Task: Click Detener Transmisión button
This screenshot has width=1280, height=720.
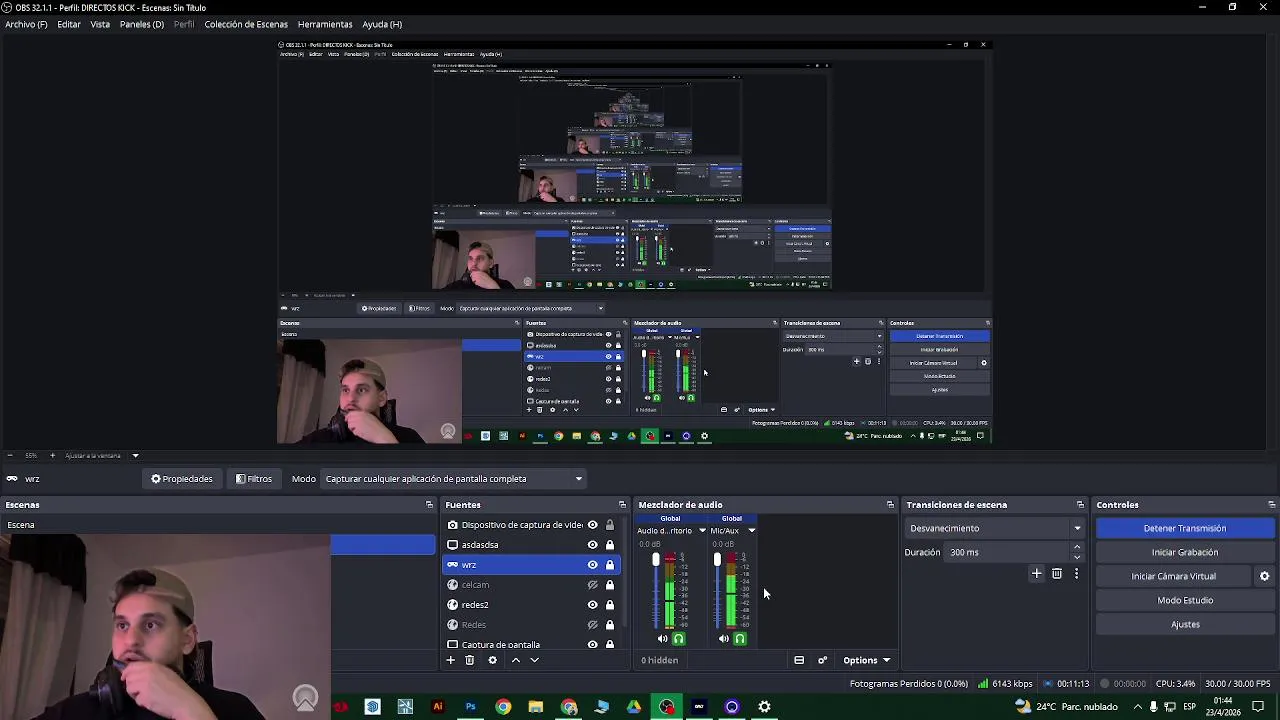Action: [x=1185, y=528]
